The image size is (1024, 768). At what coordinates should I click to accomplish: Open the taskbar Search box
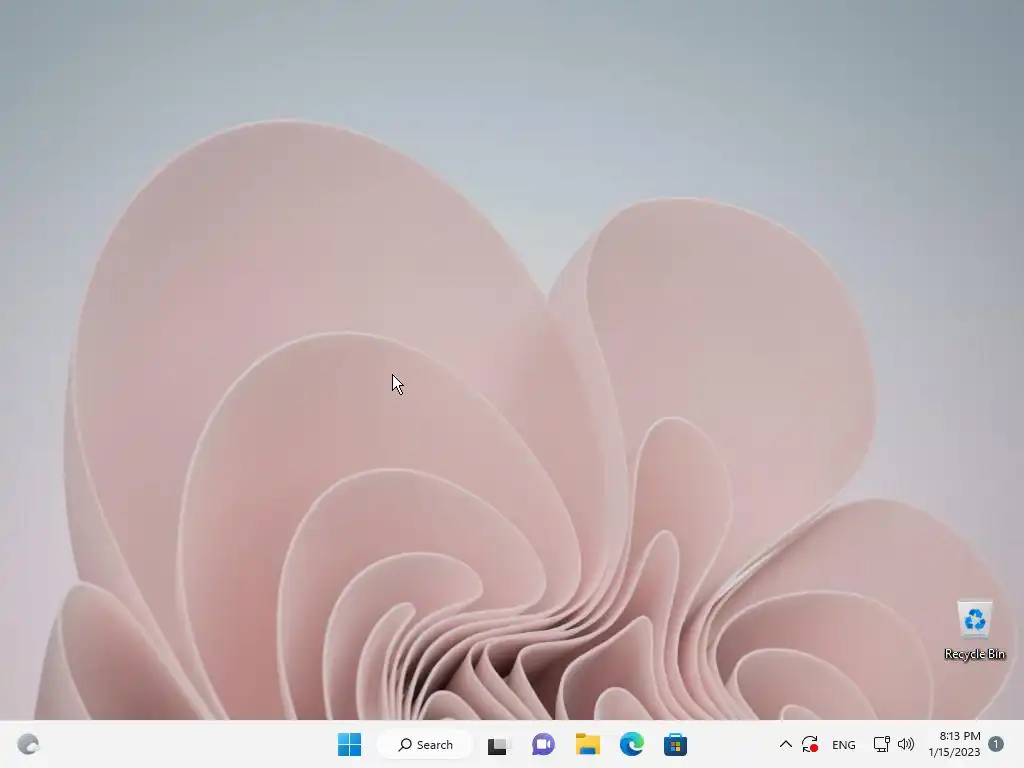pyautogui.click(x=425, y=744)
